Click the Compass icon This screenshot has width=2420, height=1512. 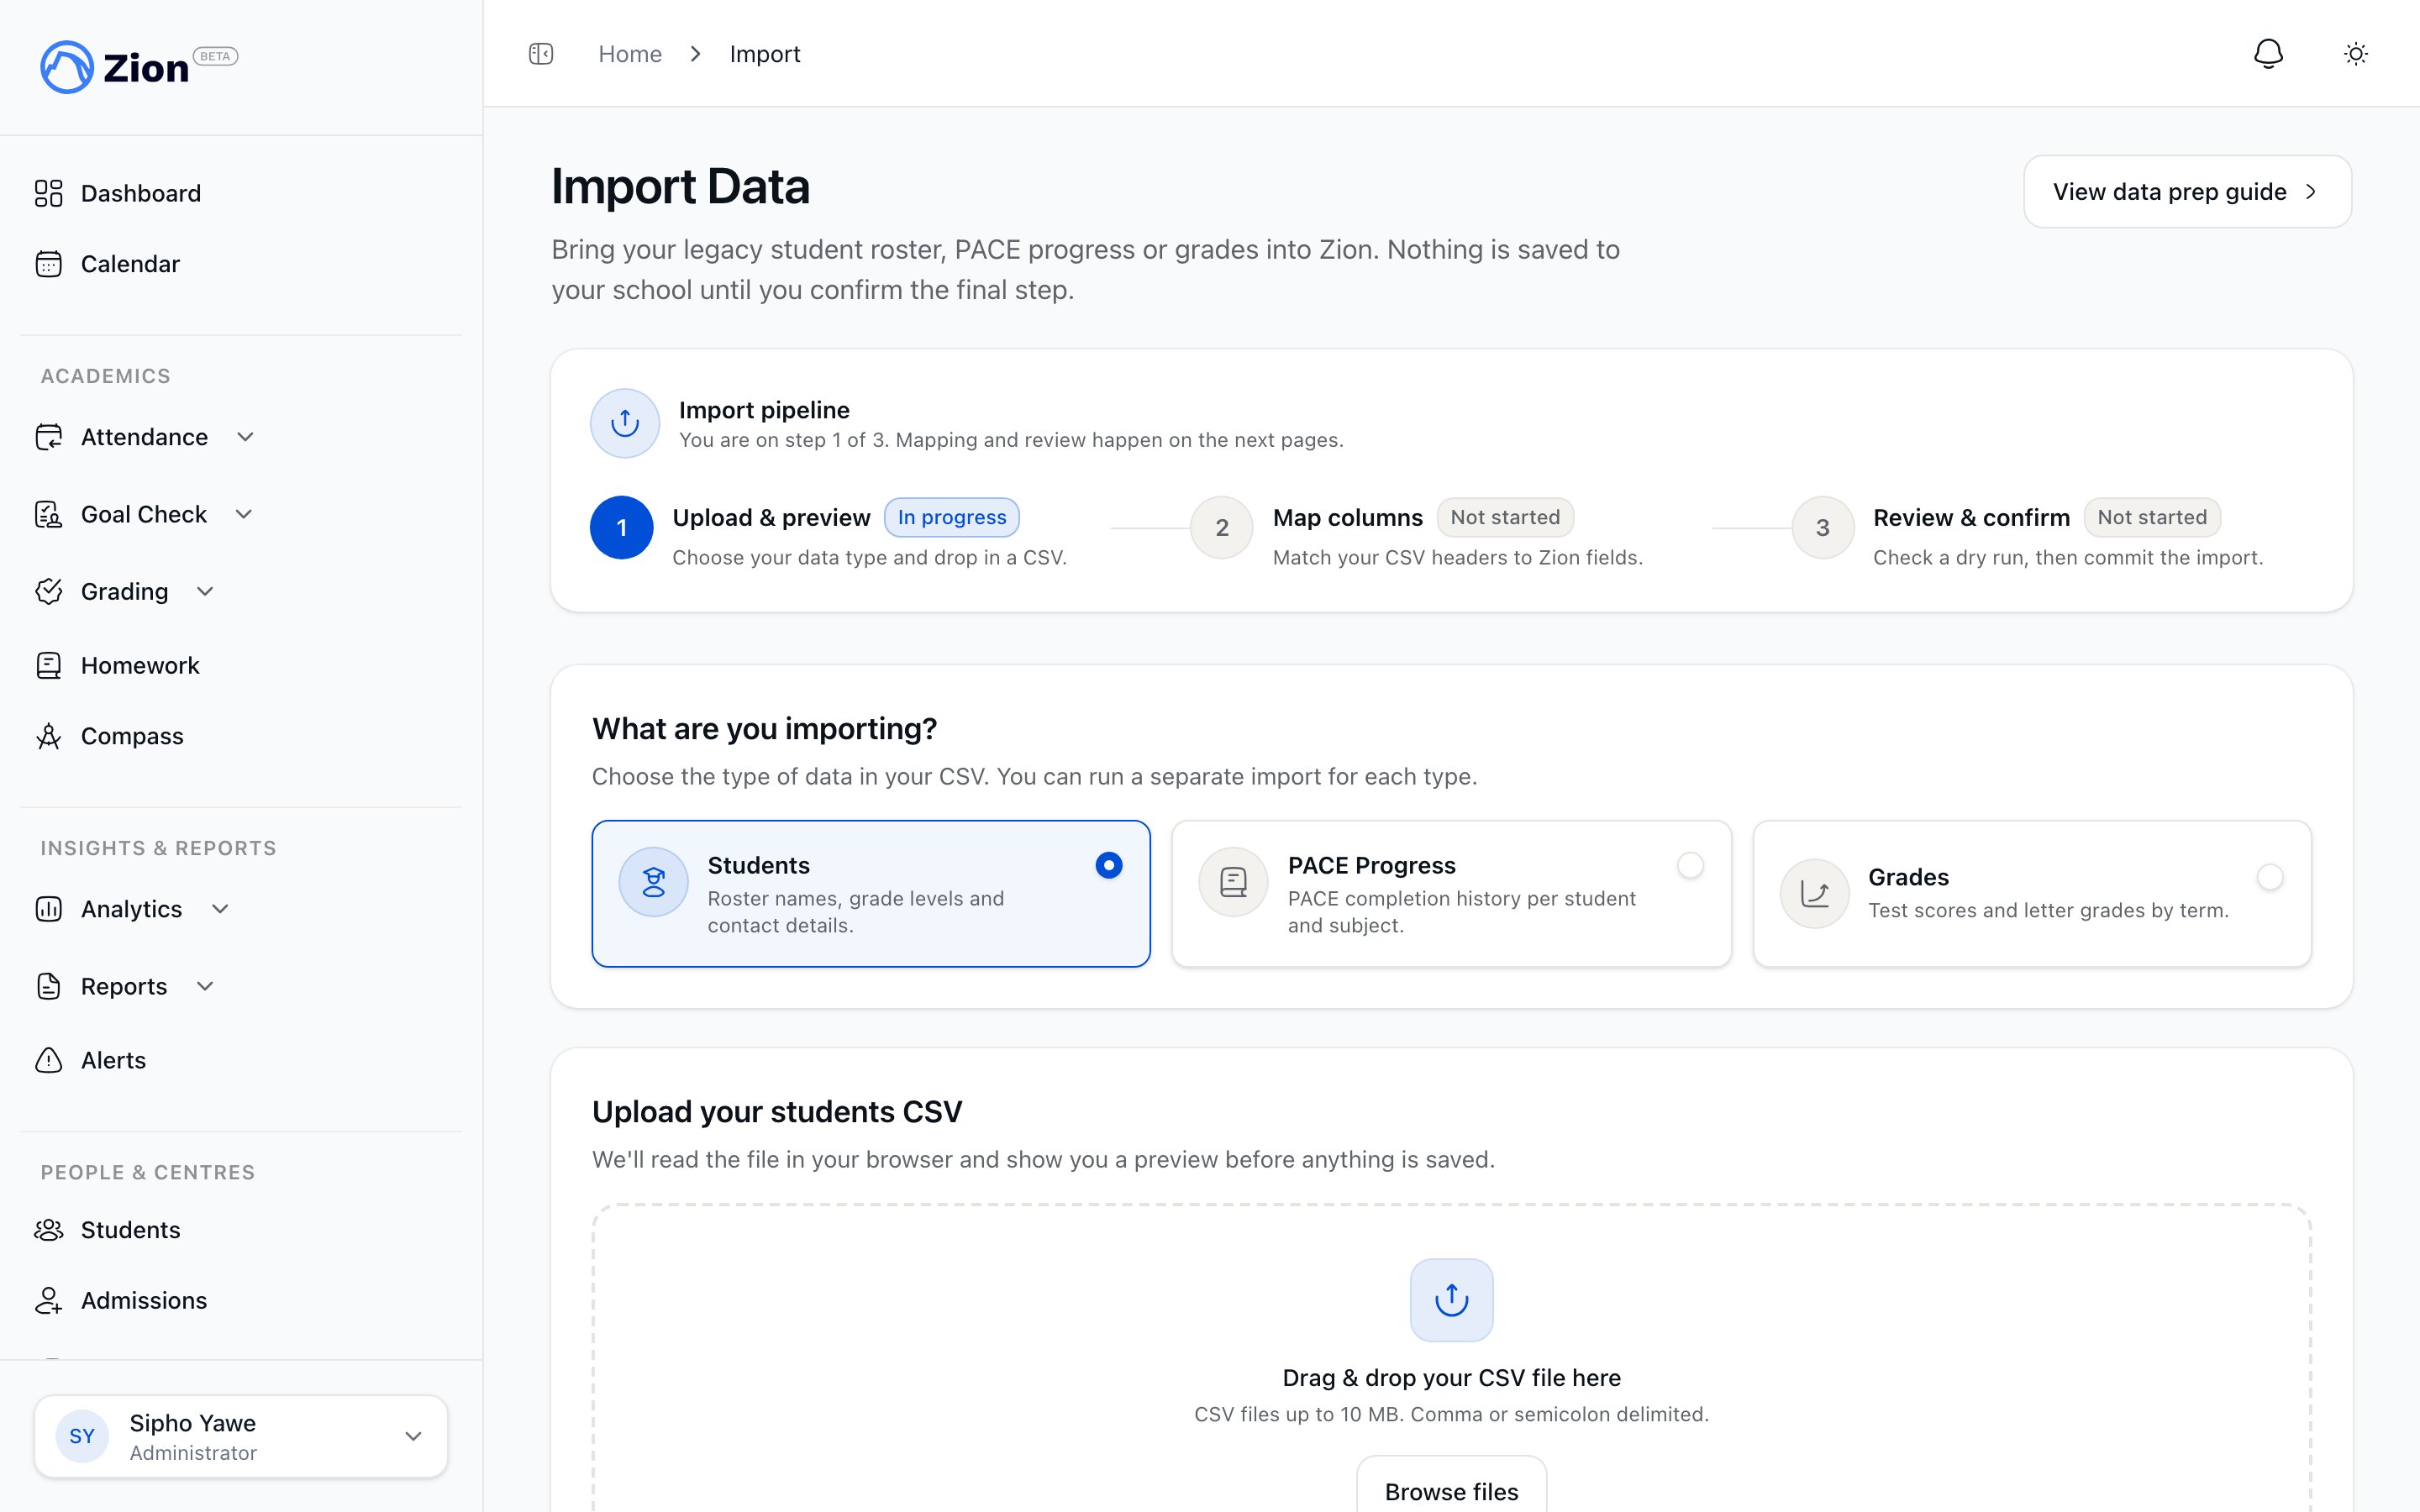[49, 736]
